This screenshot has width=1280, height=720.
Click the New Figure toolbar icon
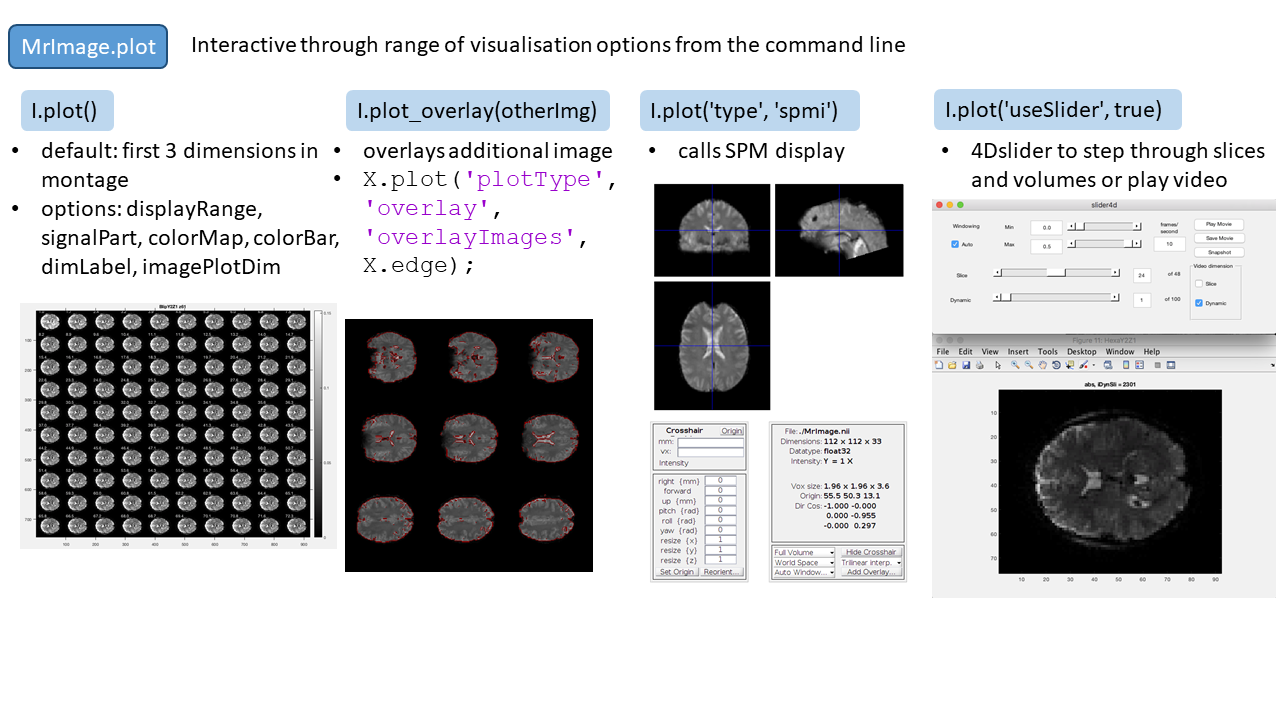[939, 365]
